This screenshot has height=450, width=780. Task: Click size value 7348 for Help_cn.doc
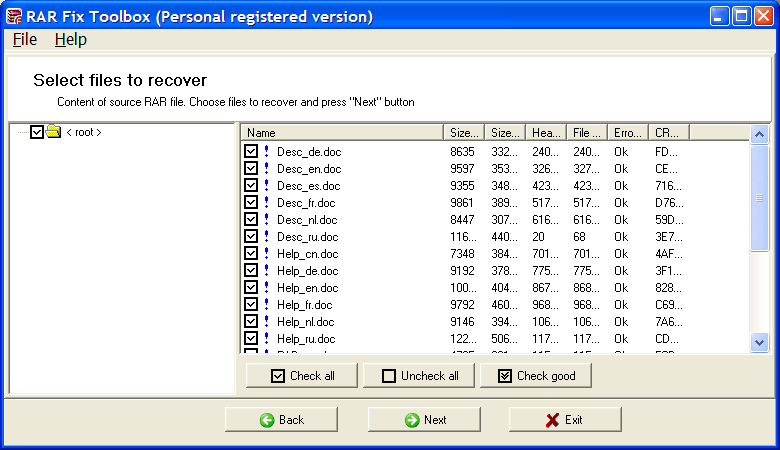[x=462, y=254]
